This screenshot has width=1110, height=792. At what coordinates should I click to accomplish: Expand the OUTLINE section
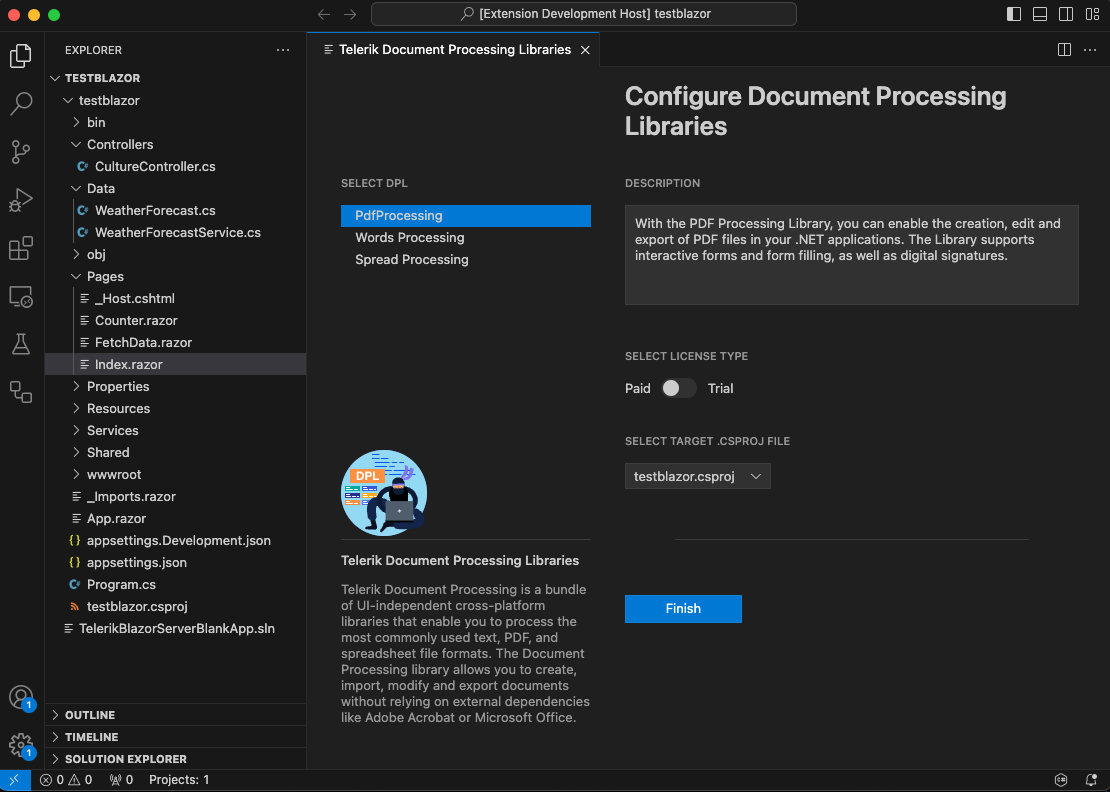(176, 715)
